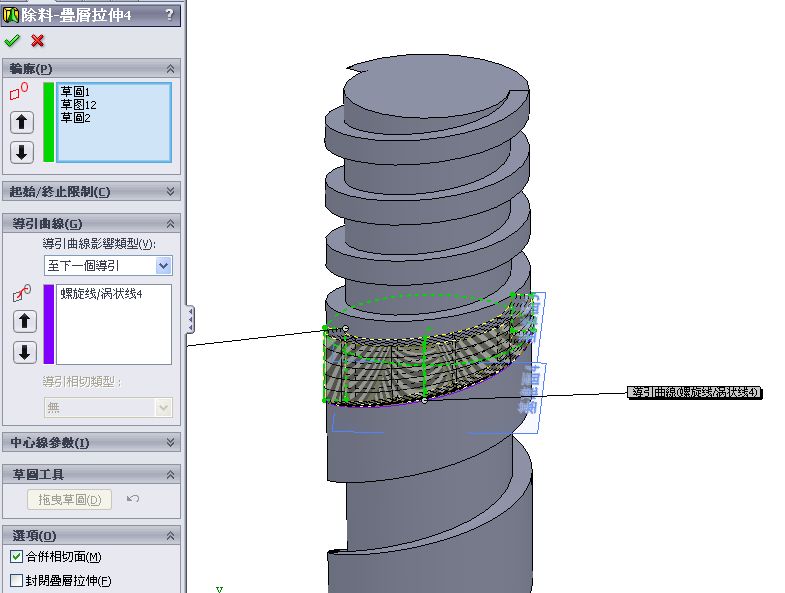Collapse the 導引曲線(G) section
785x593 pixels.
pos(170,223)
